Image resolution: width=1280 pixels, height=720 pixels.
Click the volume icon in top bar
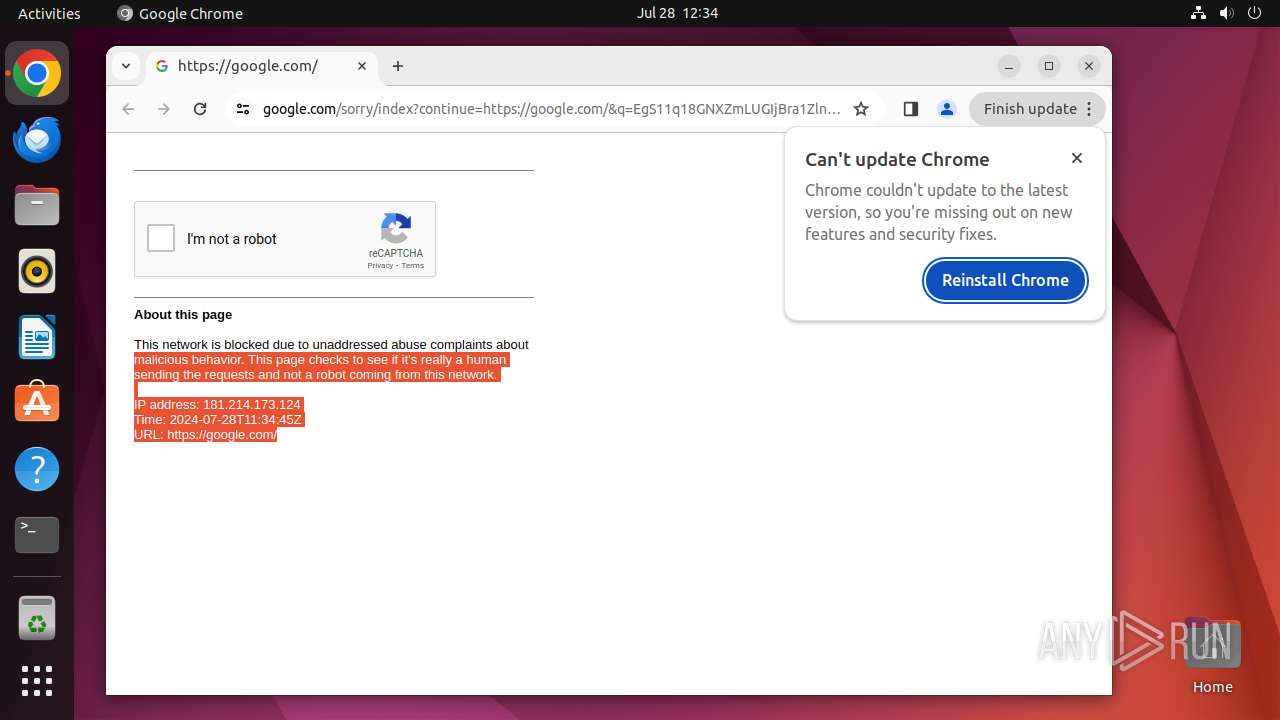coord(1227,13)
